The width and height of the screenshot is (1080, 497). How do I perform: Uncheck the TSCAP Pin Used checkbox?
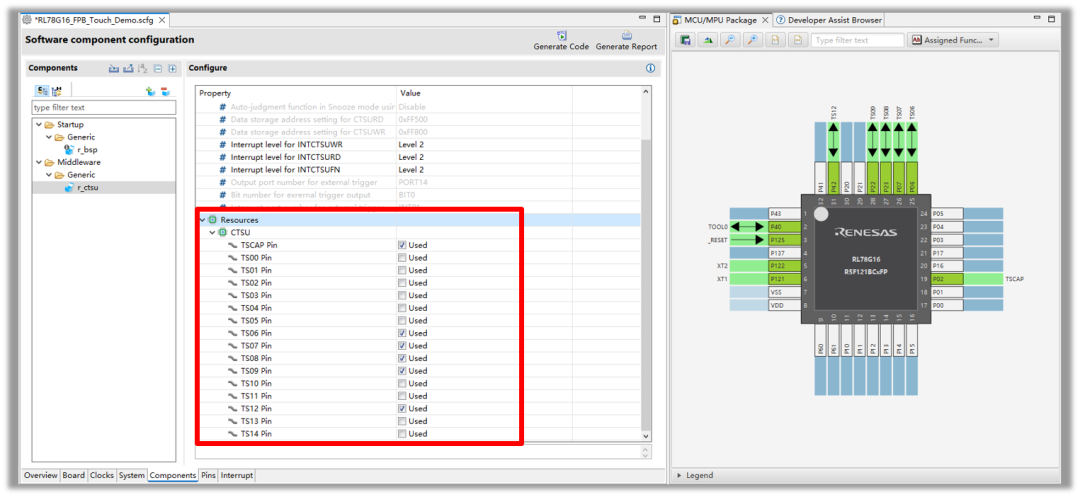tap(402, 245)
